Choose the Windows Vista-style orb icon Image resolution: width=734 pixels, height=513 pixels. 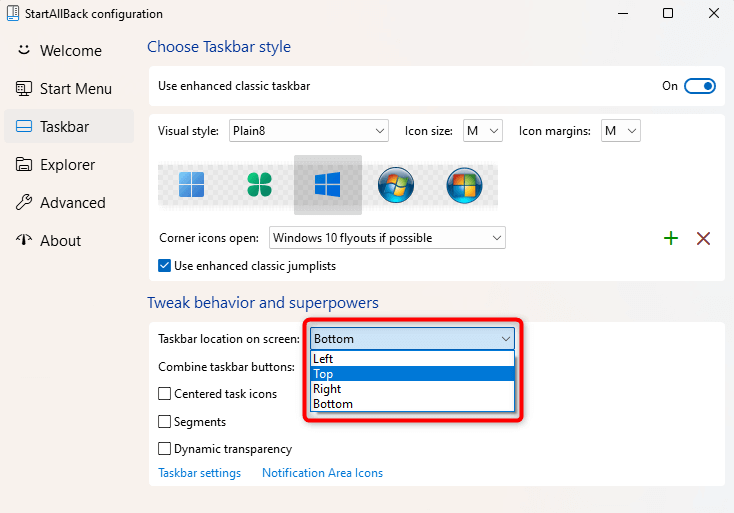click(463, 185)
